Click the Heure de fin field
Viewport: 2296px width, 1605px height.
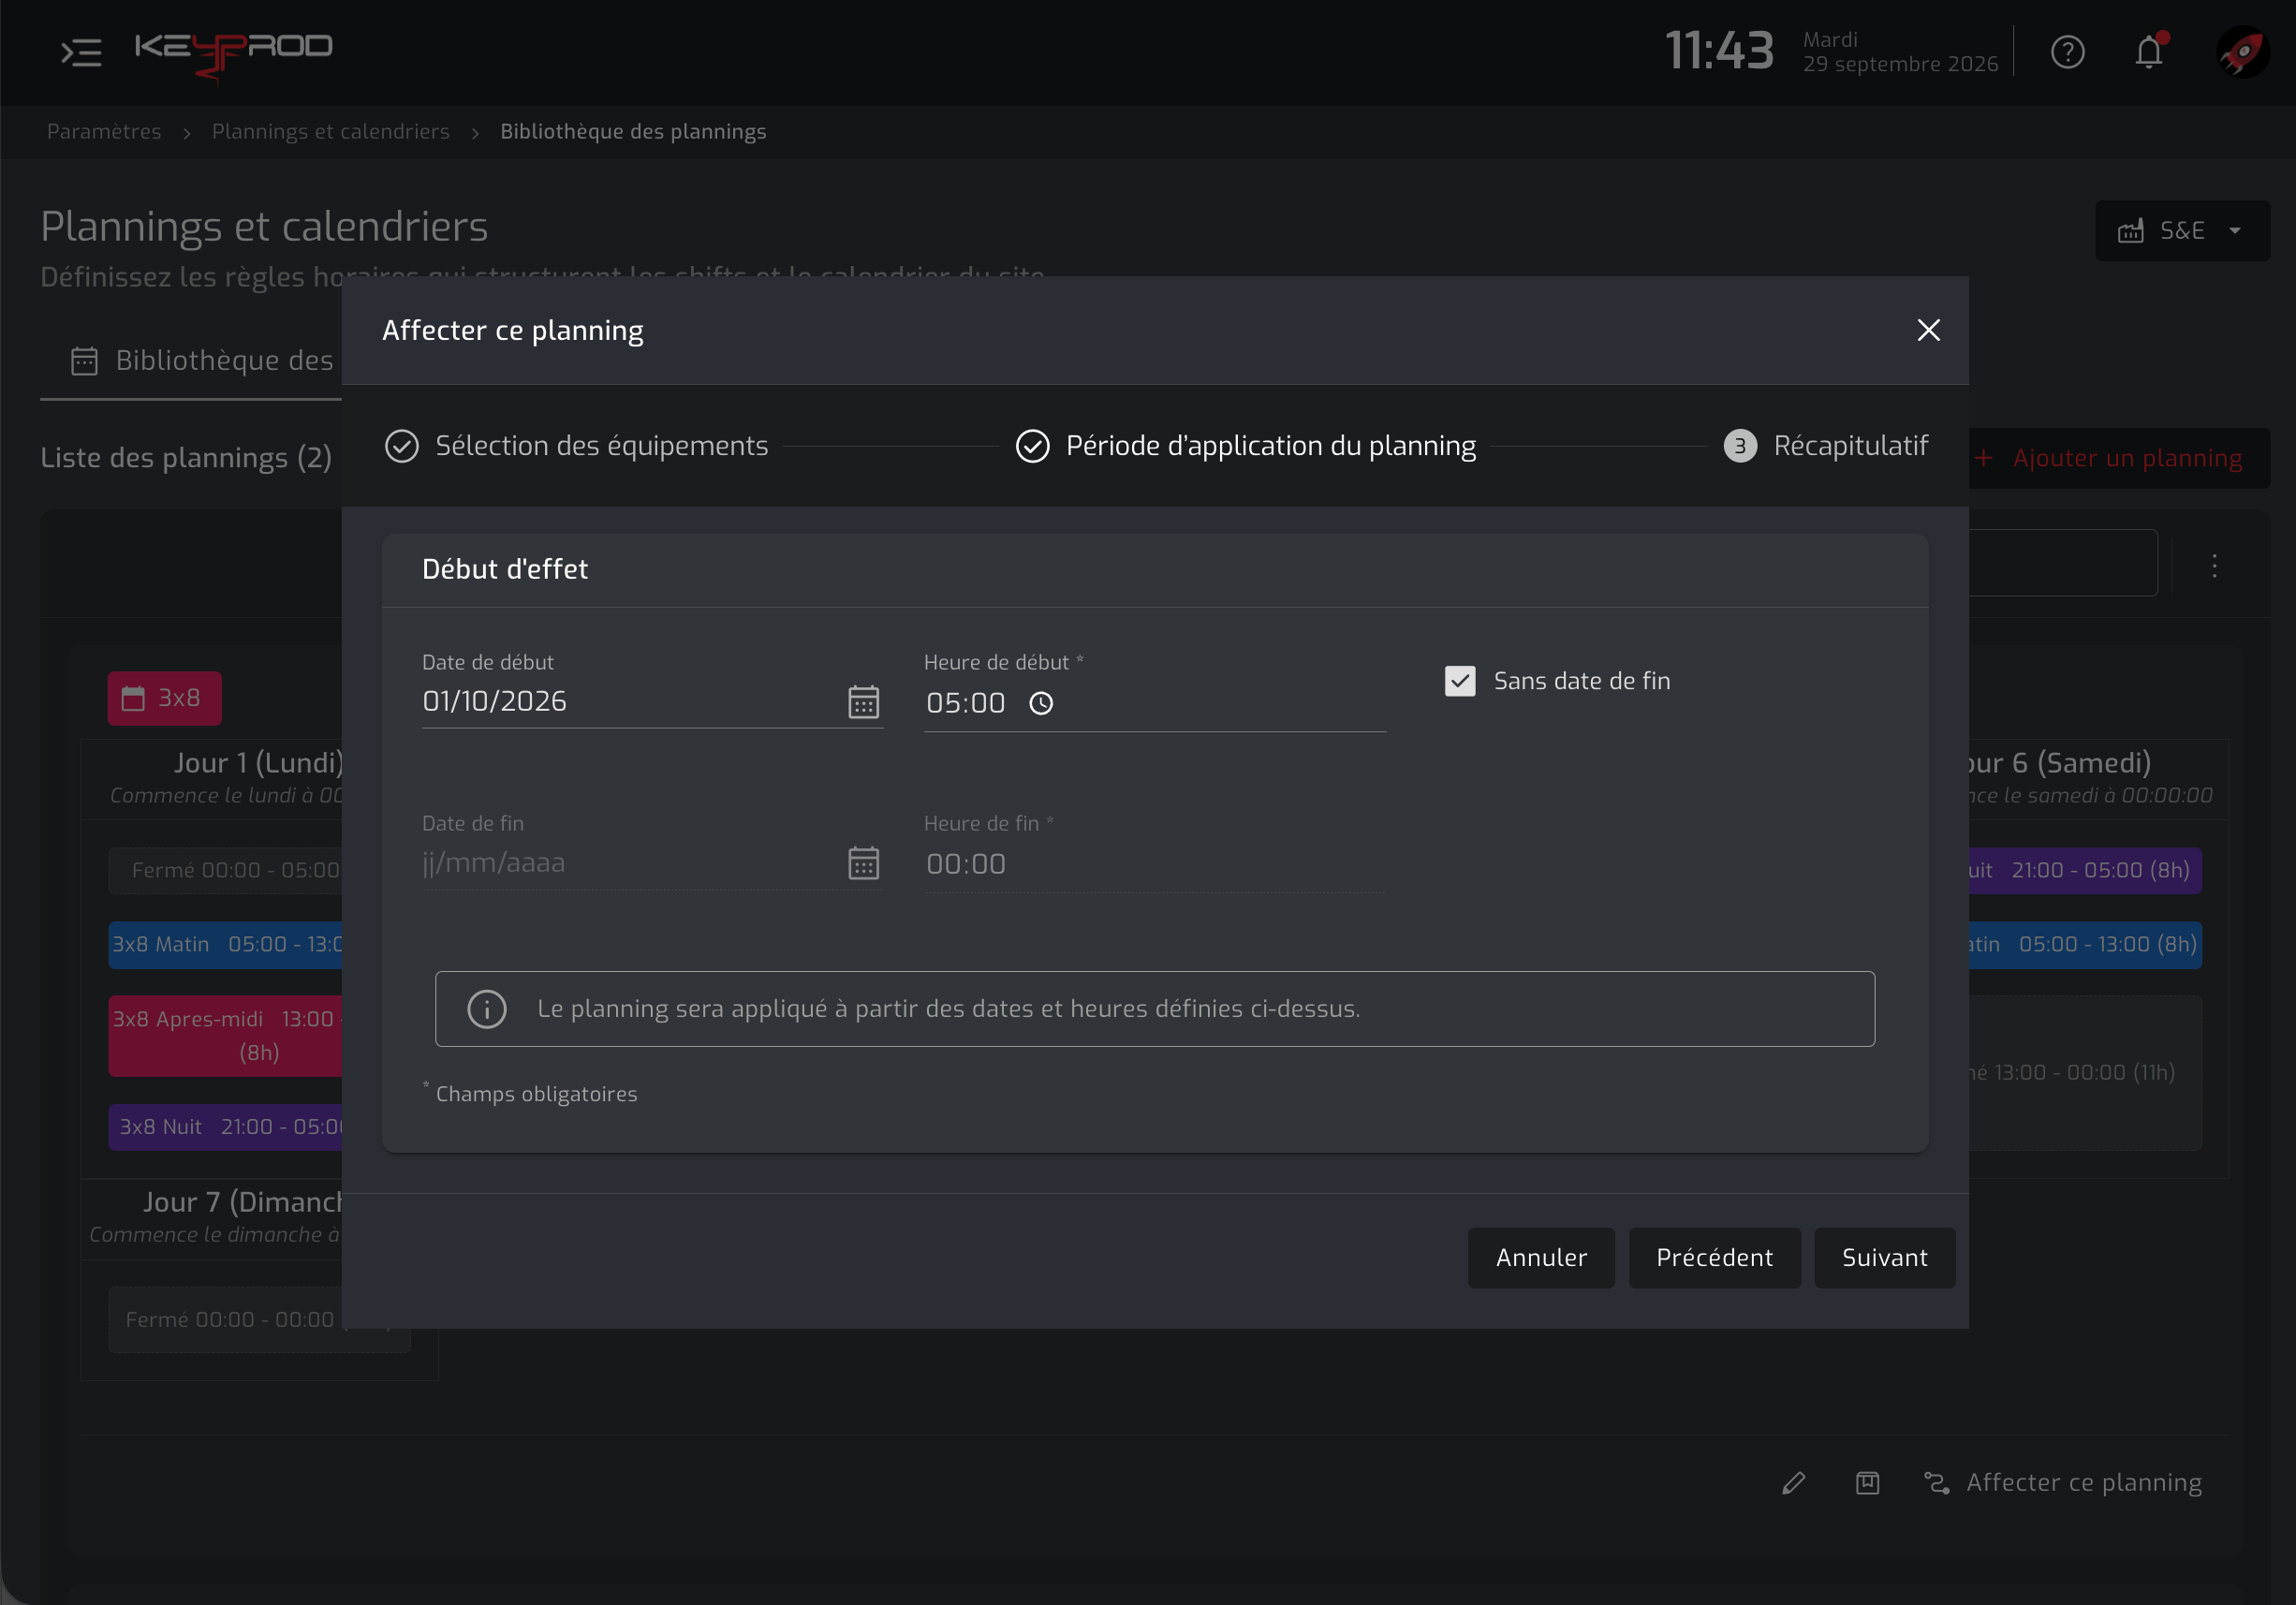[1154, 864]
